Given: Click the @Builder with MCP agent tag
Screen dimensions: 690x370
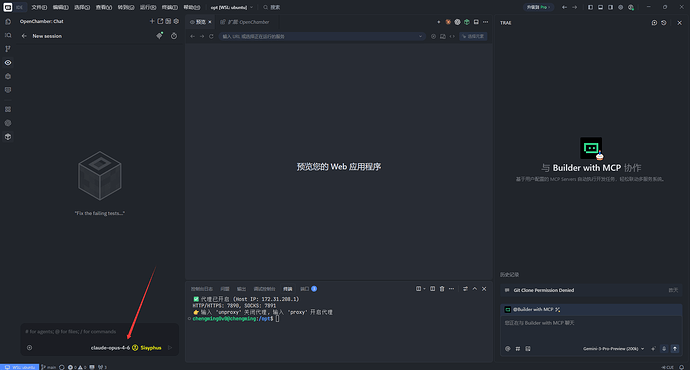Looking at the screenshot, I should pyautogui.click(x=532, y=310).
